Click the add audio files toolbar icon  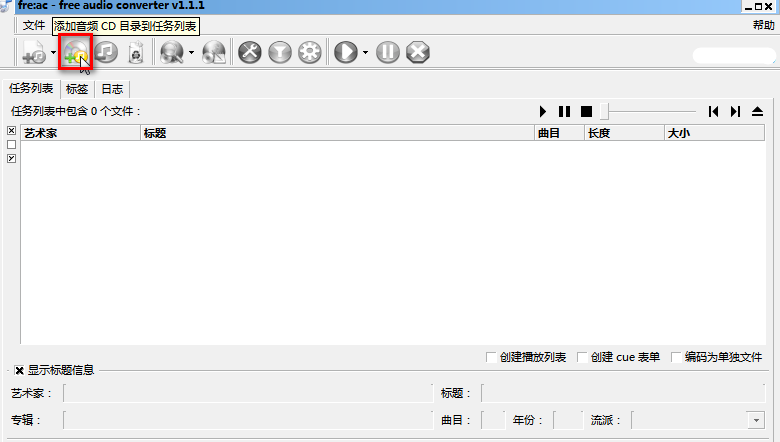click(34, 52)
